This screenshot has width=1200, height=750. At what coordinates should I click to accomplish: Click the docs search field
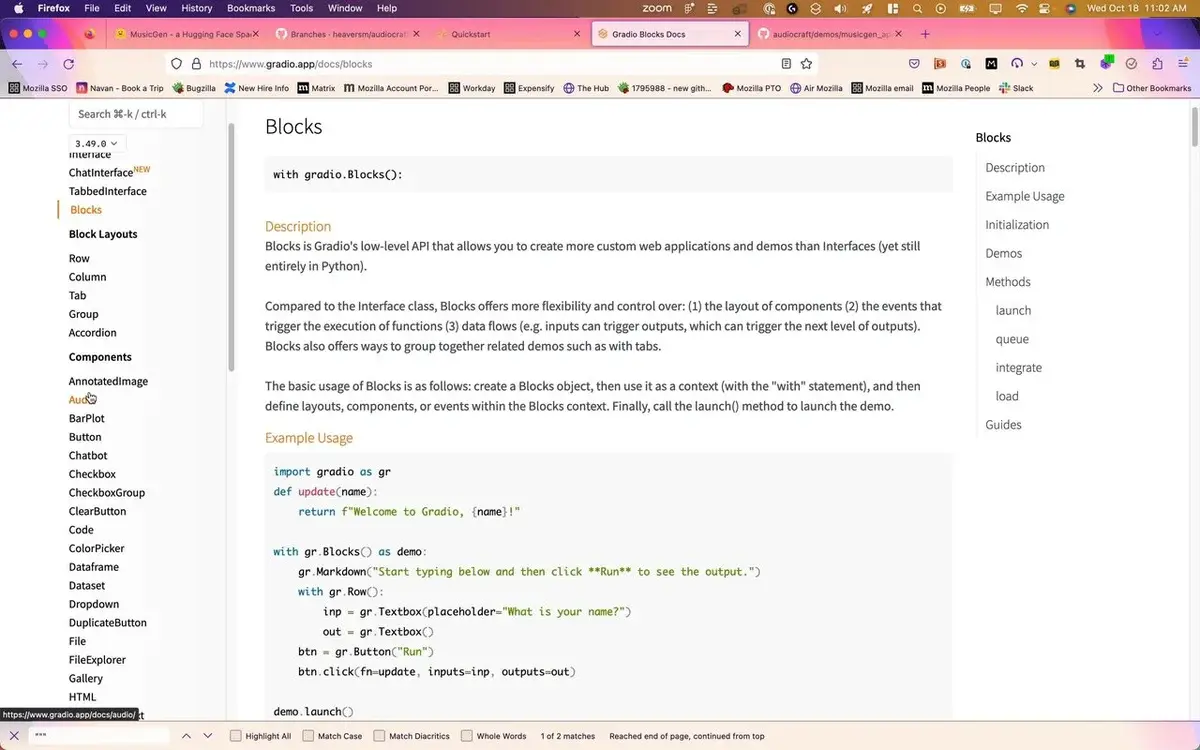tap(136, 114)
